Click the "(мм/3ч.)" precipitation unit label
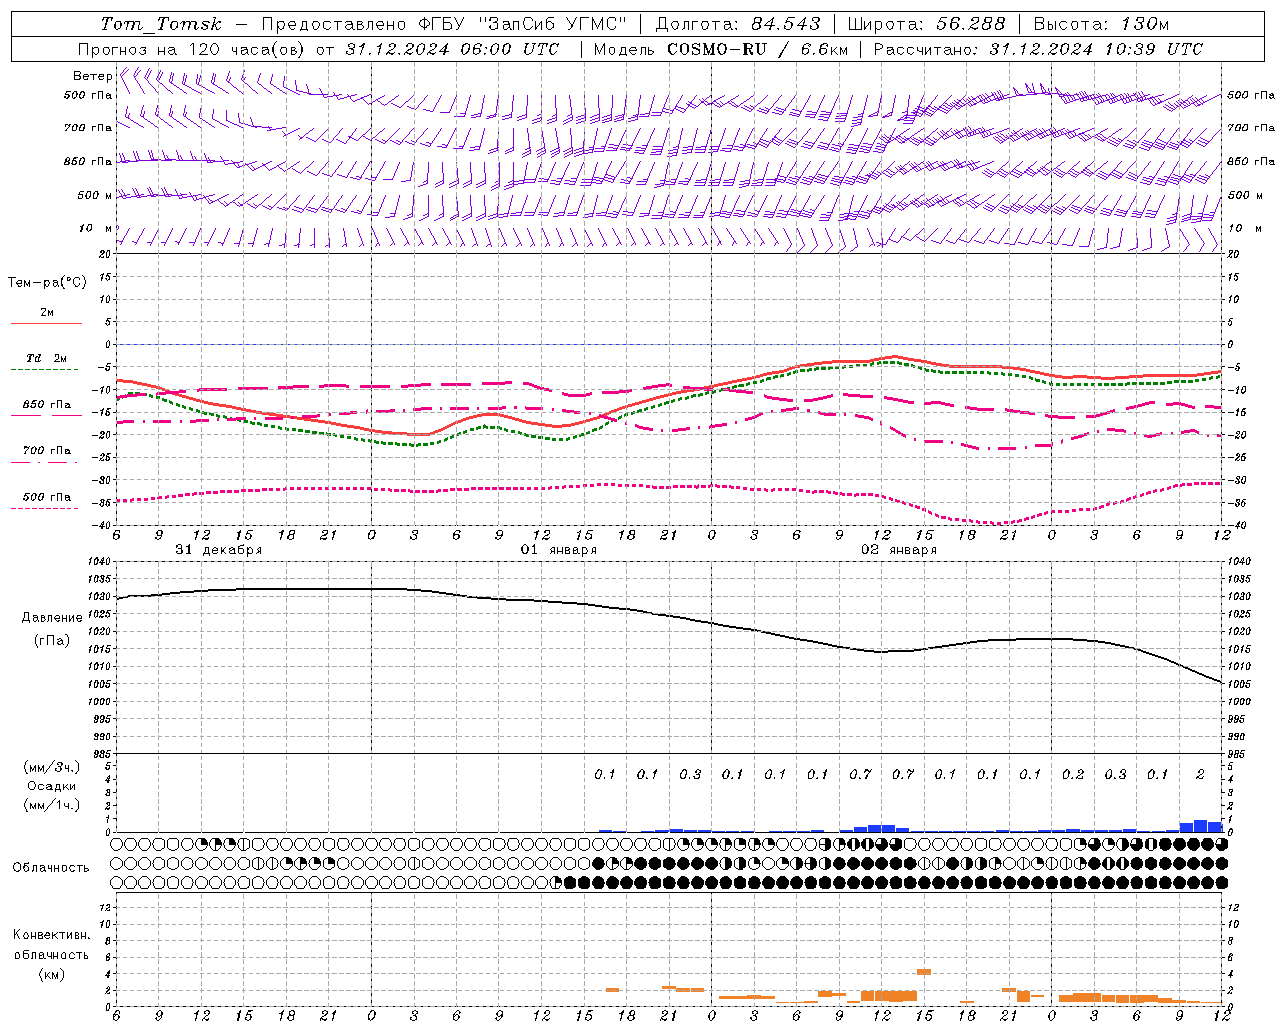 [52, 767]
